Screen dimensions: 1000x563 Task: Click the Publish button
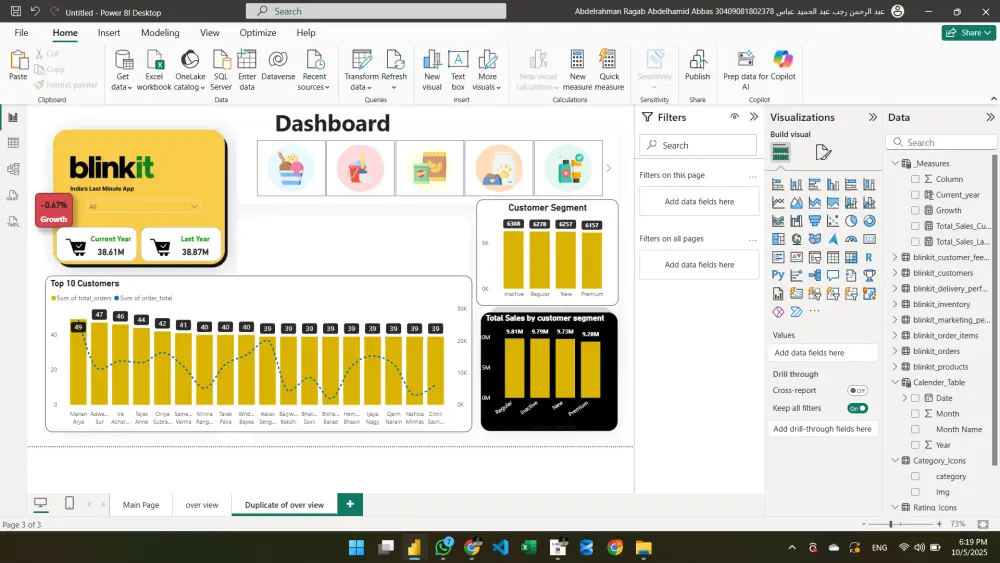pos(697,66)
